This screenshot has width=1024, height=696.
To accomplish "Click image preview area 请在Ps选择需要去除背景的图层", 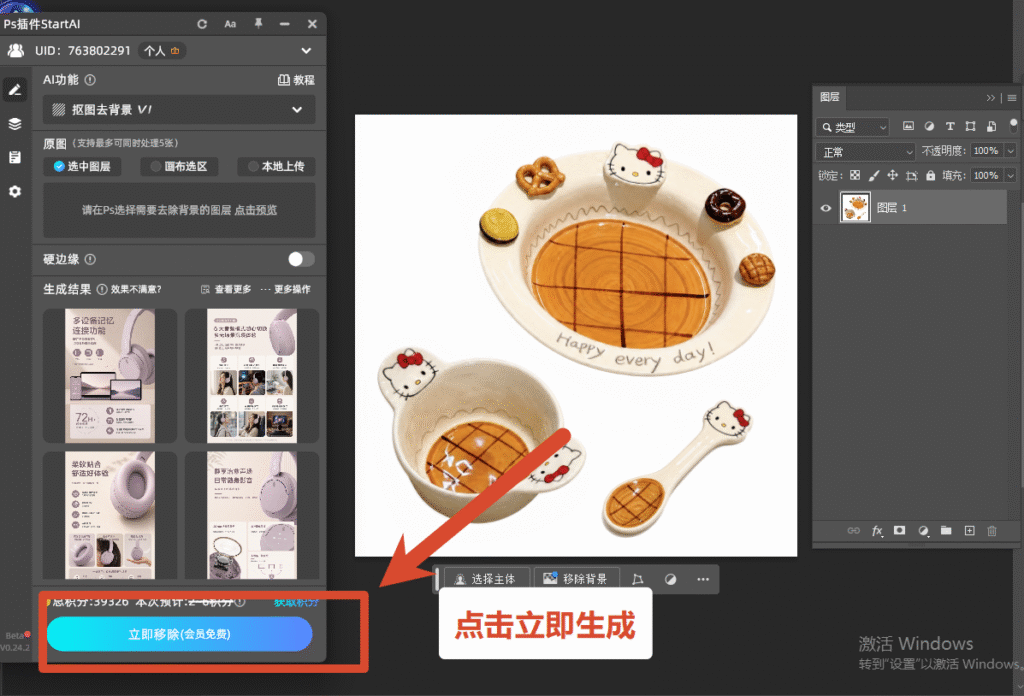I will pyautogui.click(x=179, y=210).
